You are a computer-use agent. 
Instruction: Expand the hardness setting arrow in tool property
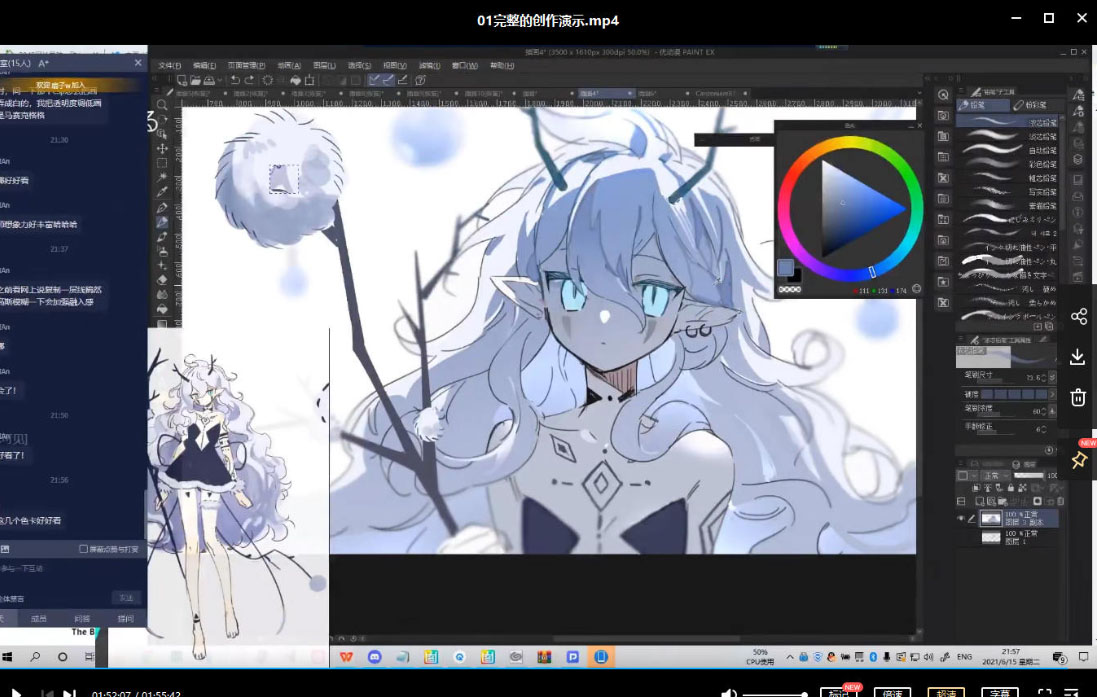pyautogui.click(x=1052, y=394)
